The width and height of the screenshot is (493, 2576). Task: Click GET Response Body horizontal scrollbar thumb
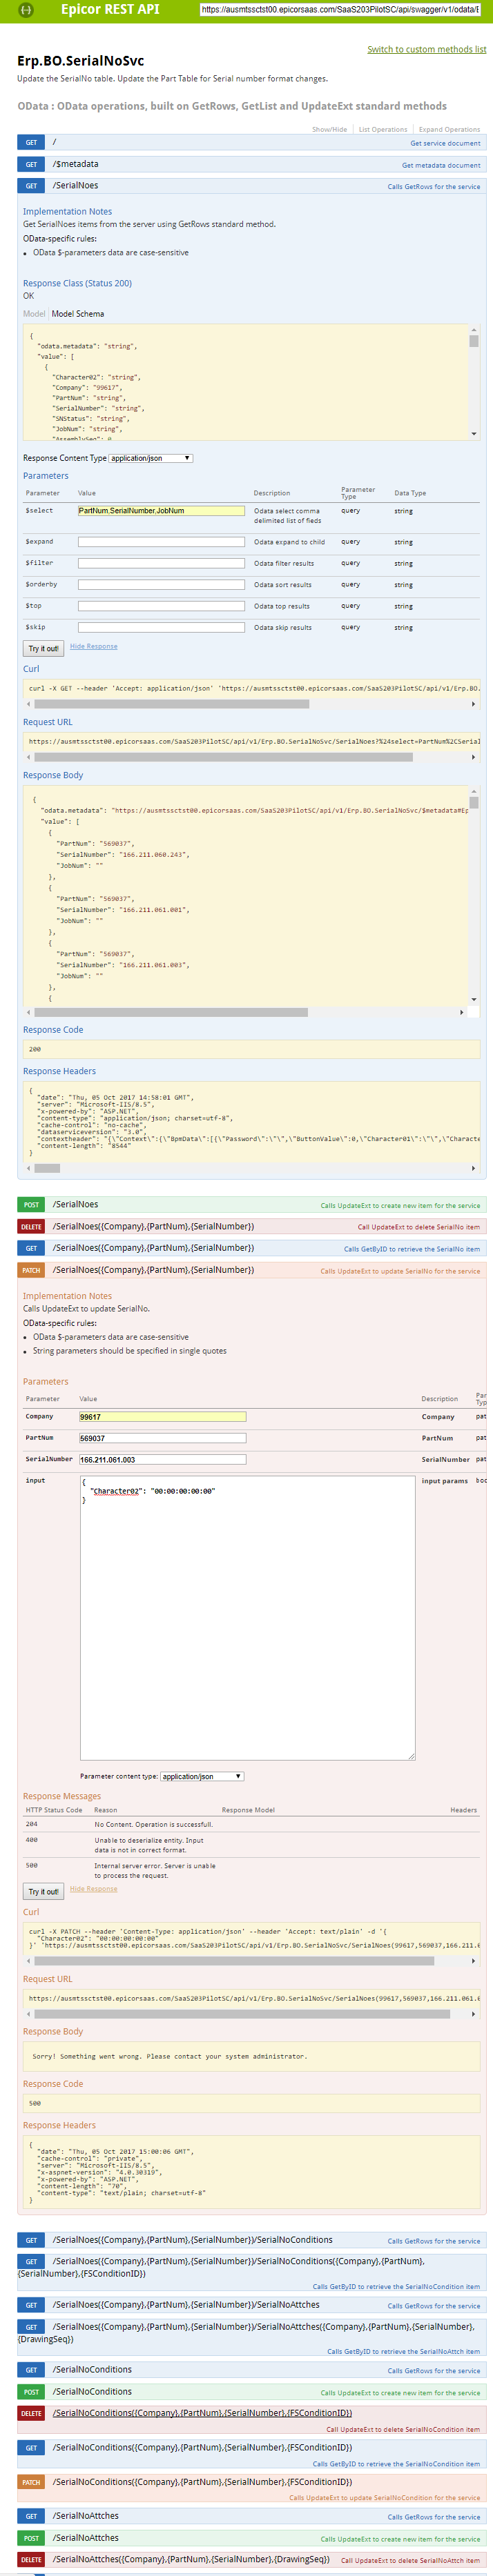172,1012
